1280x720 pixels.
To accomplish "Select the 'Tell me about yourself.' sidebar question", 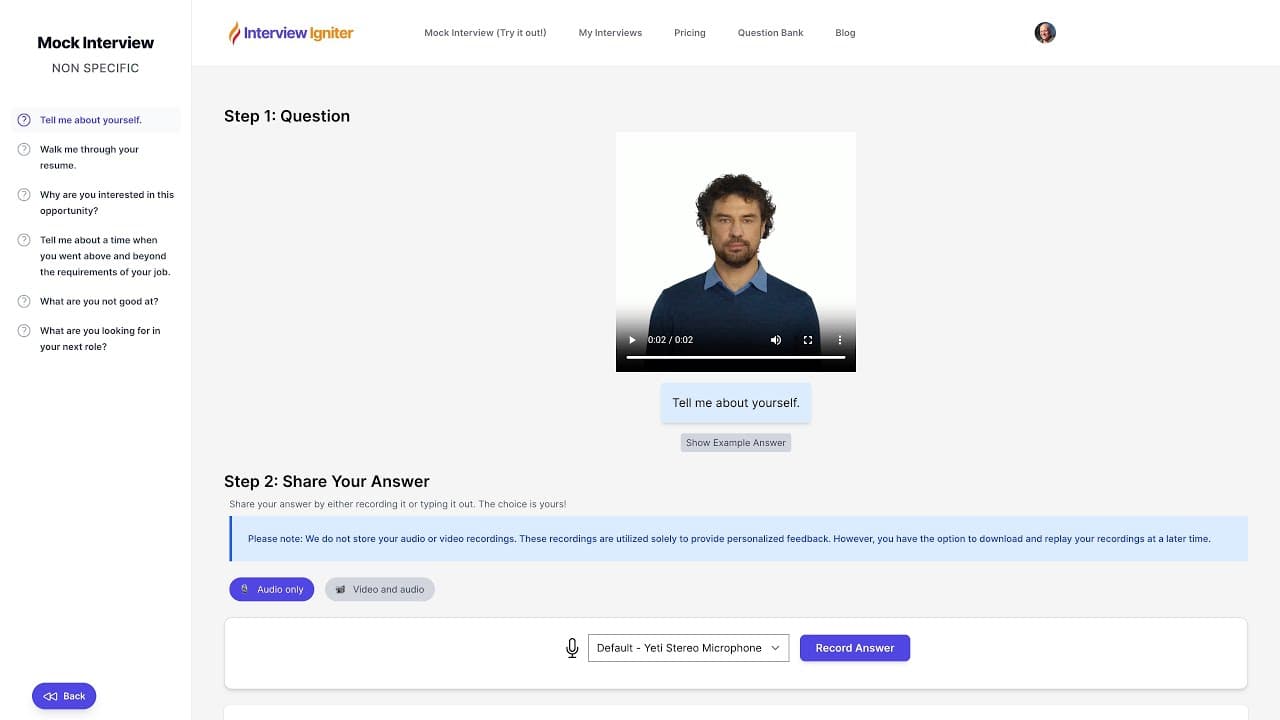I will tap(96, 120).
